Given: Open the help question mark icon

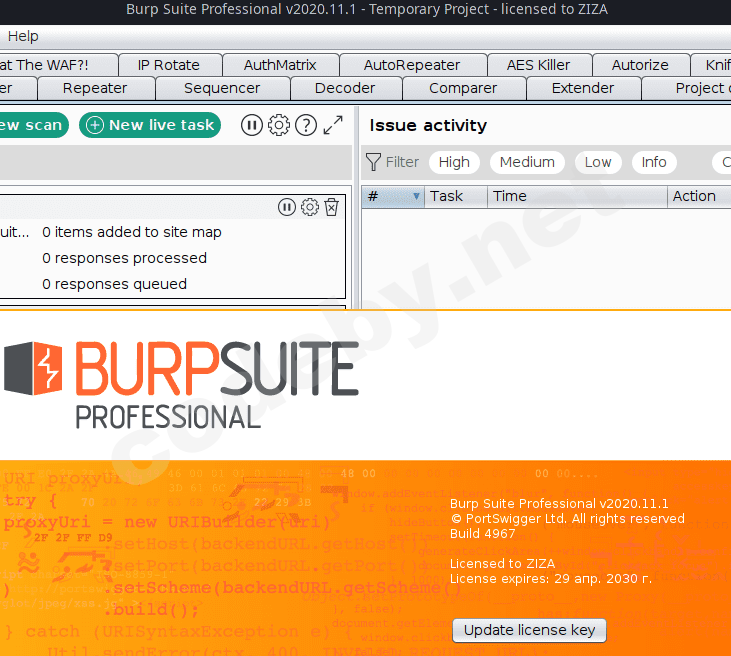Looking at the screenshot, I should click(306, 125).
